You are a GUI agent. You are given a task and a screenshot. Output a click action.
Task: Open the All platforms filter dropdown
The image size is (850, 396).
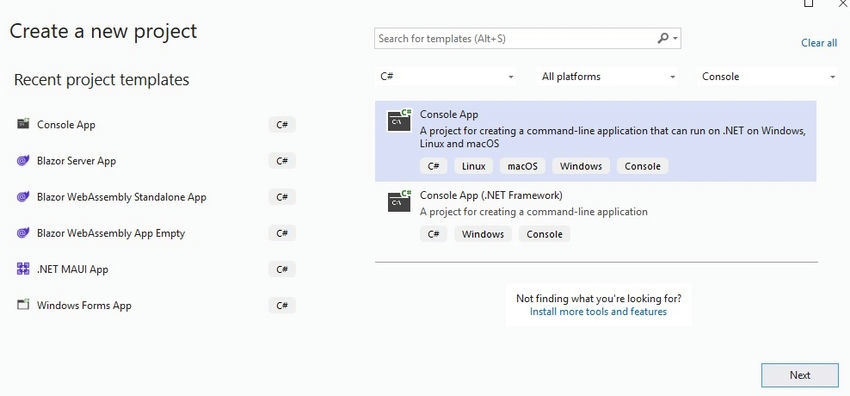608,76
